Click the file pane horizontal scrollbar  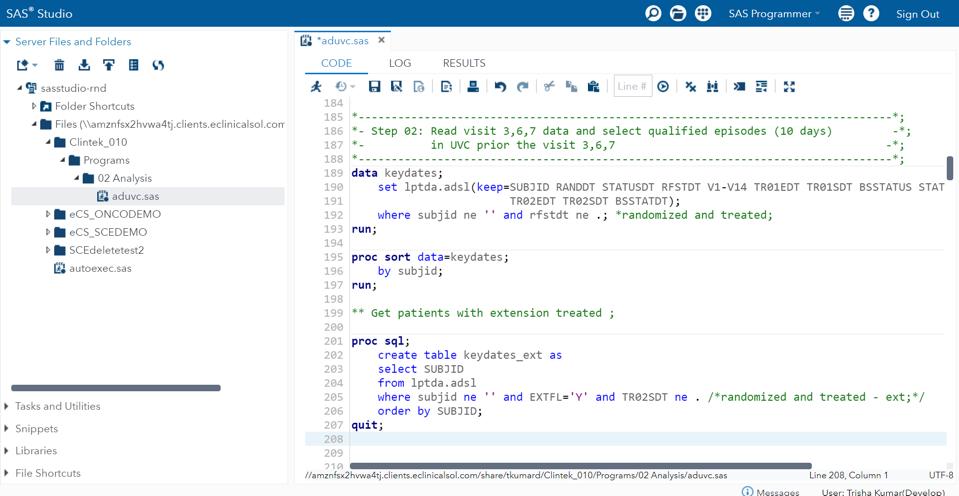116,388
